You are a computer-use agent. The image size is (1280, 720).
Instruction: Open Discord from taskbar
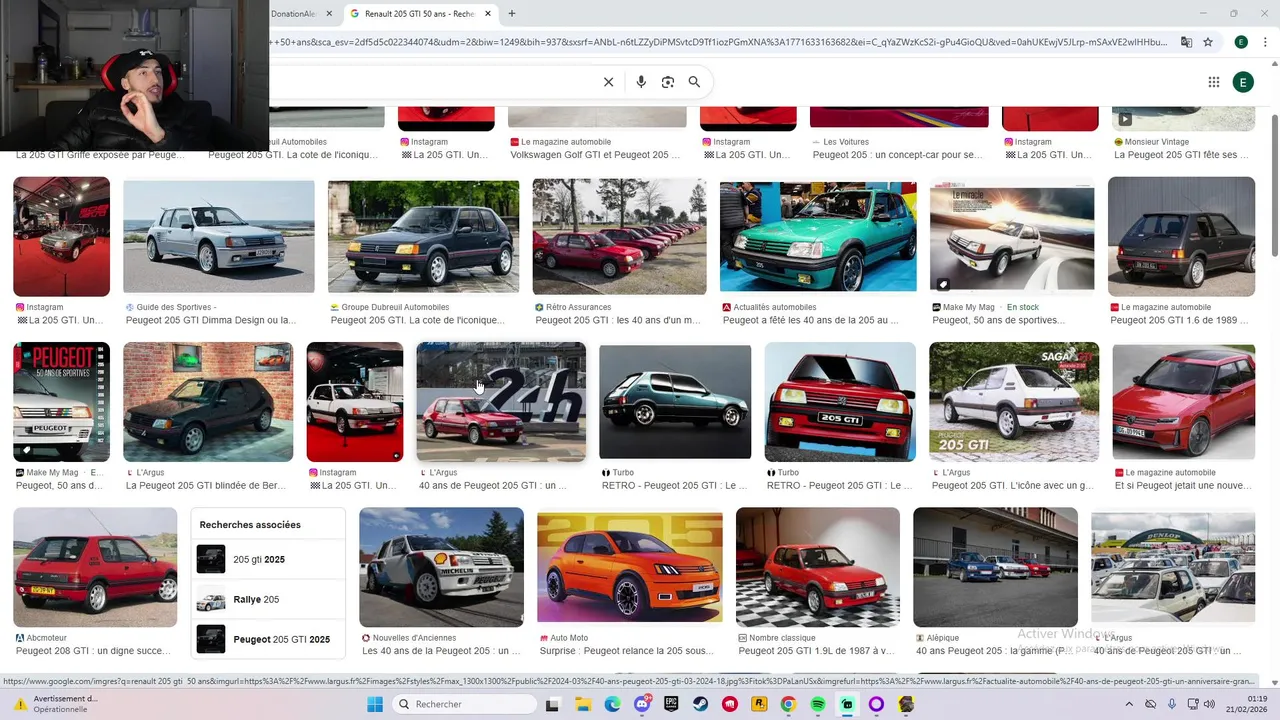coord(642,704)
